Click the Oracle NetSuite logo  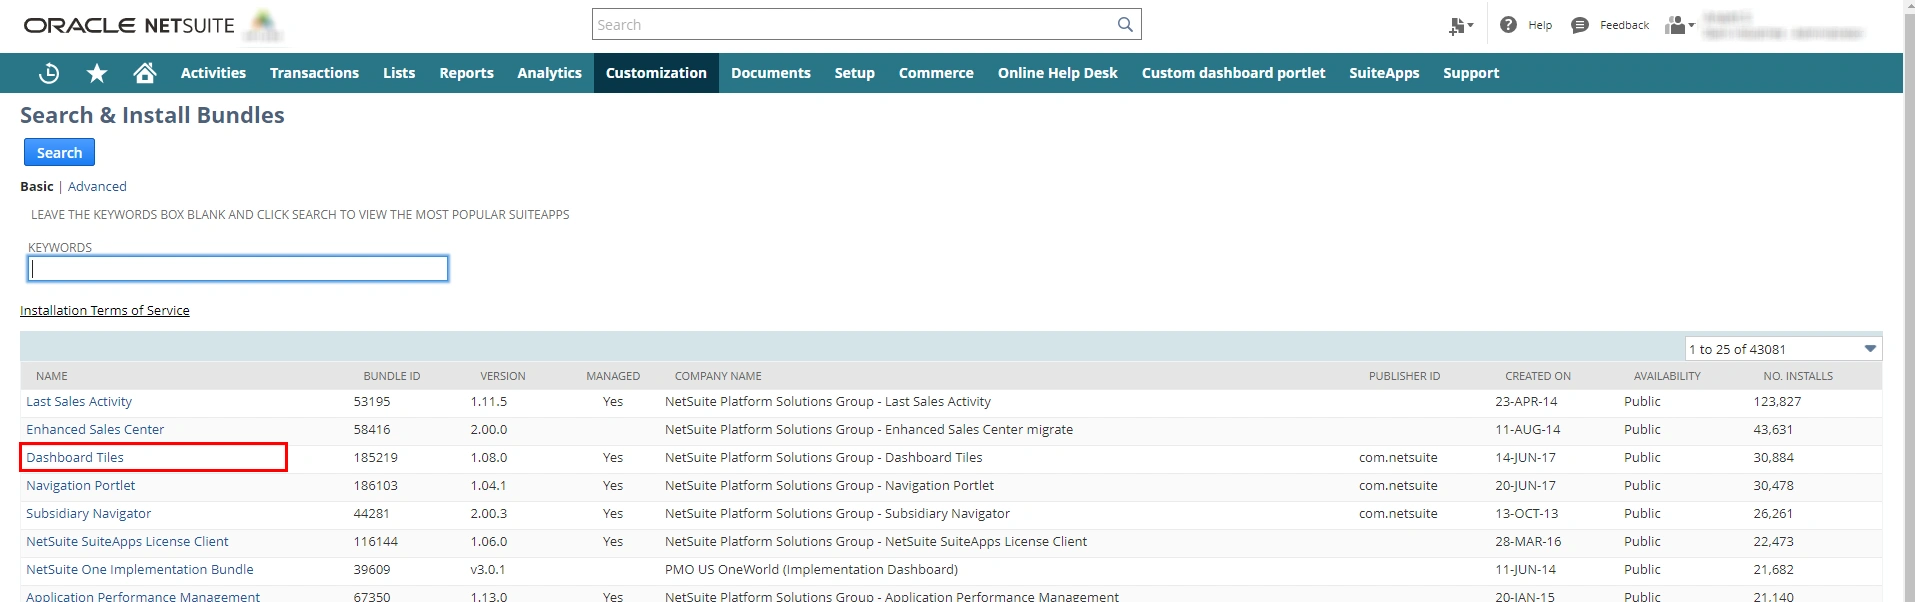click(x=129, y=25)
